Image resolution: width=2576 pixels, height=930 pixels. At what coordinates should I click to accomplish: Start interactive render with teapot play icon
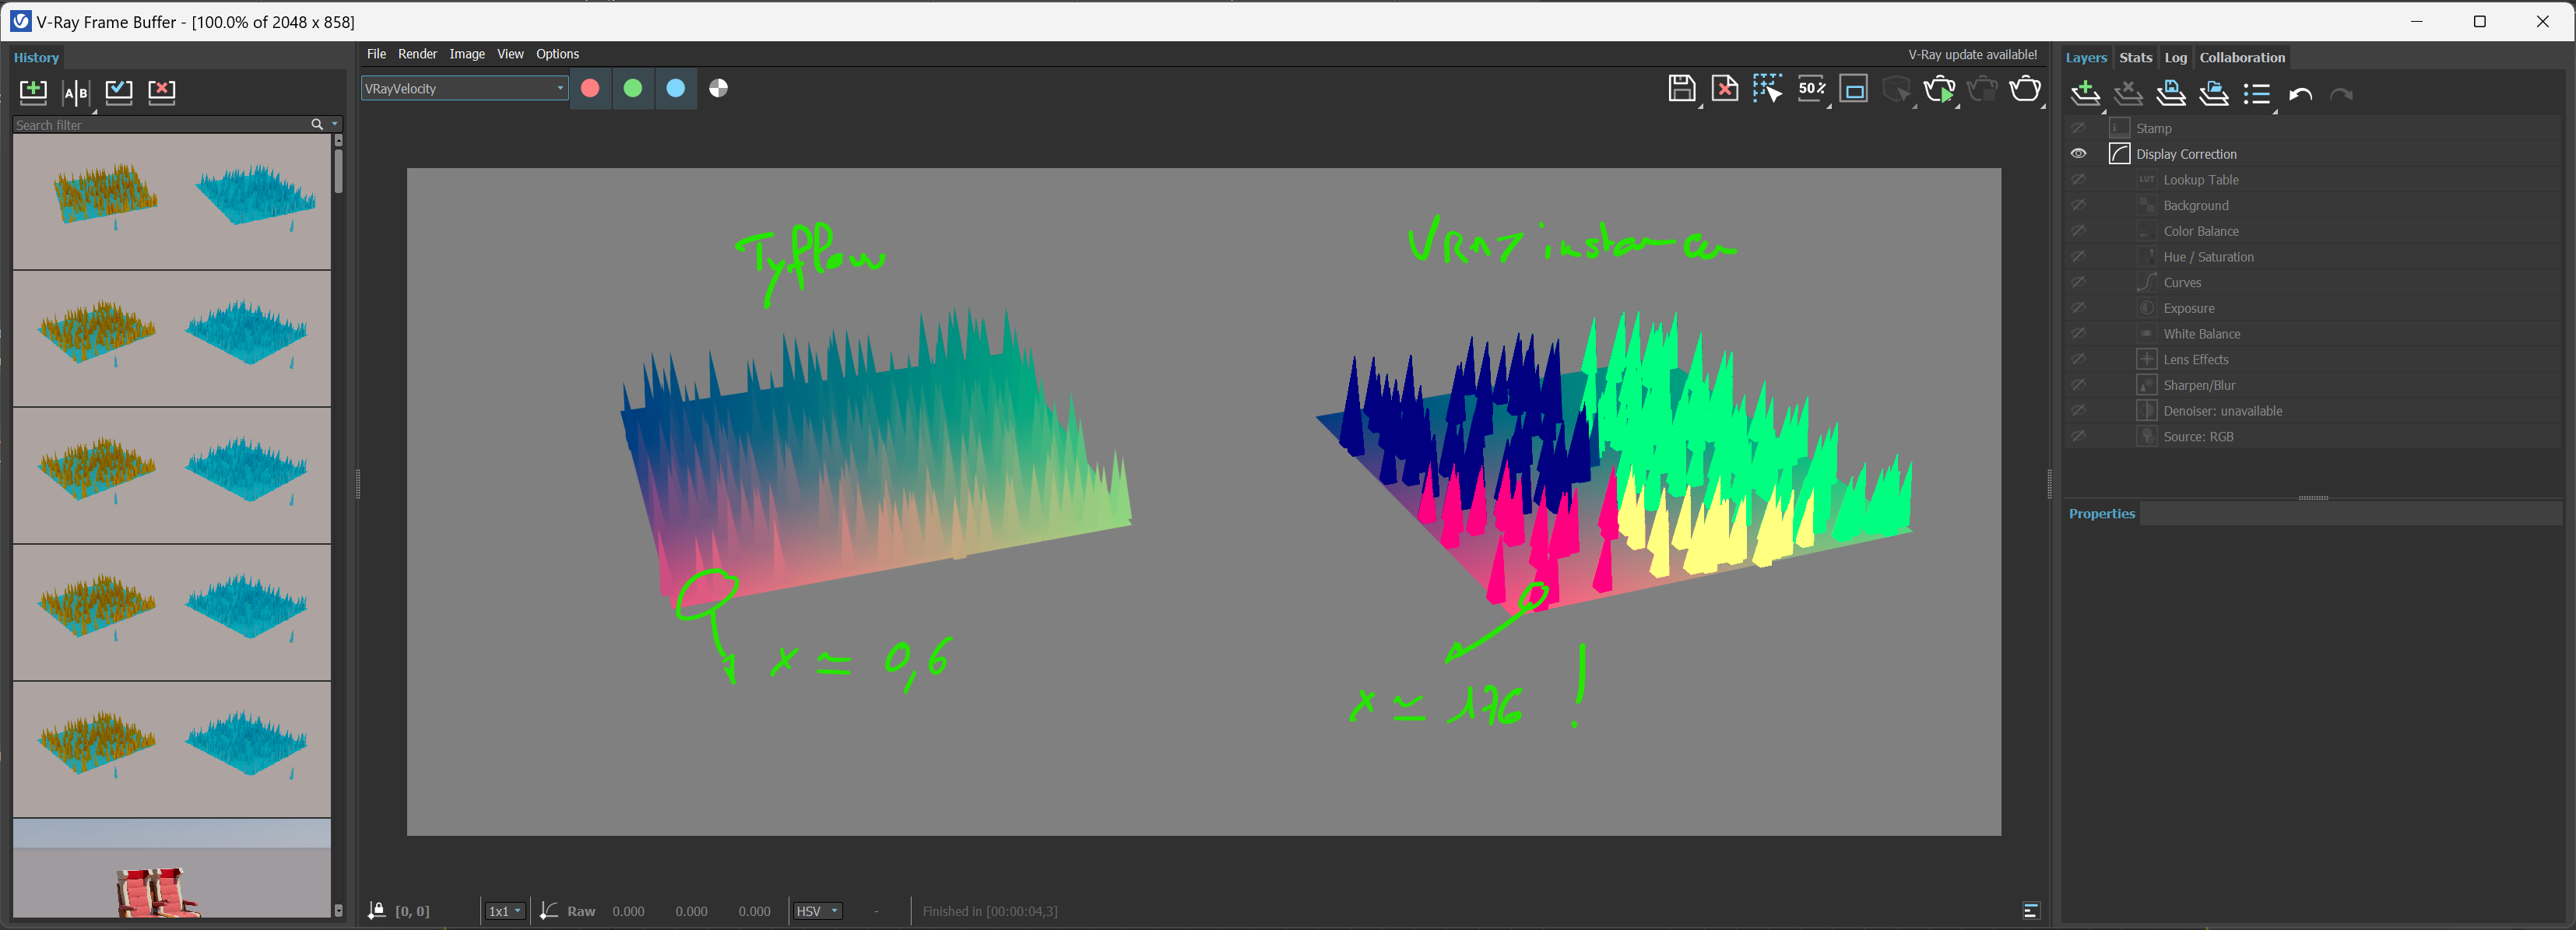coord(1939,90)
